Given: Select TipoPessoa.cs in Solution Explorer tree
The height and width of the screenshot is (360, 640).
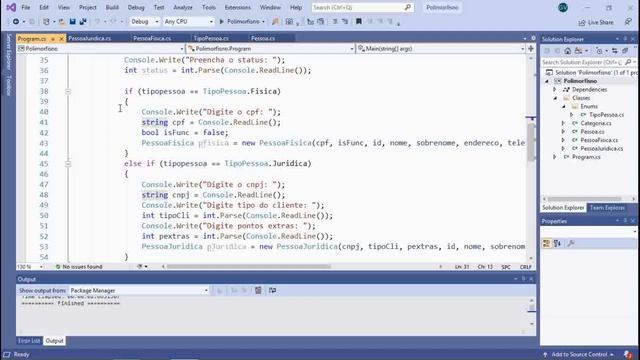Looking at the screenshot, I should [x=606, y=115].
